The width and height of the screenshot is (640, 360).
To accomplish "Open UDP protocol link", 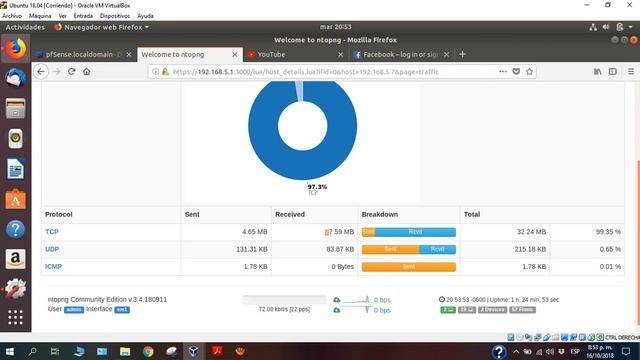I will click(x=52, y=249).
